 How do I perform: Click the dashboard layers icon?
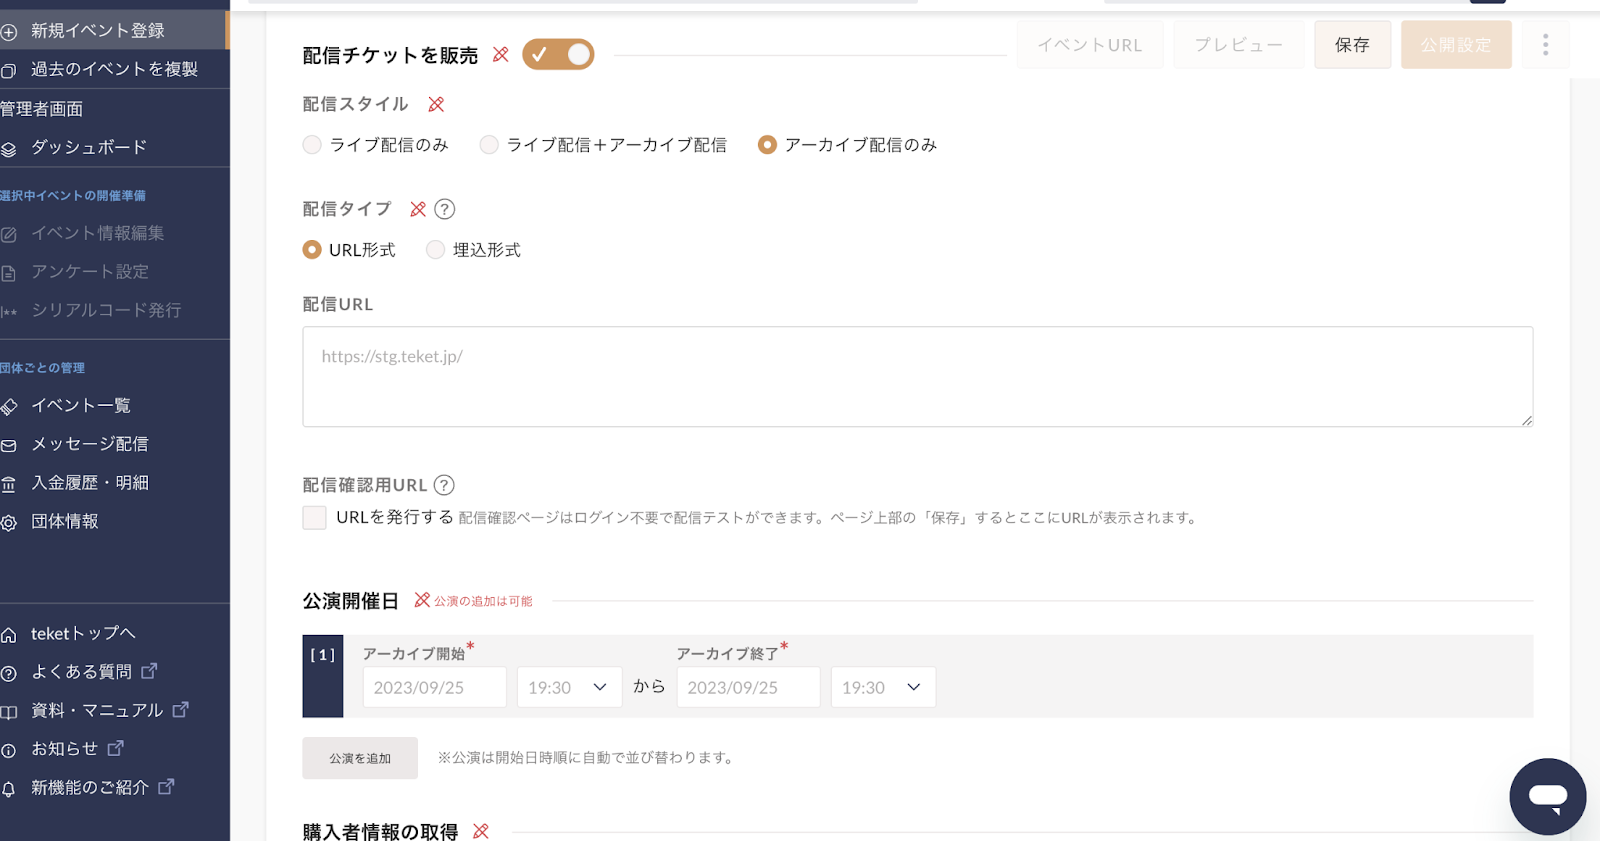click(9, 149)
